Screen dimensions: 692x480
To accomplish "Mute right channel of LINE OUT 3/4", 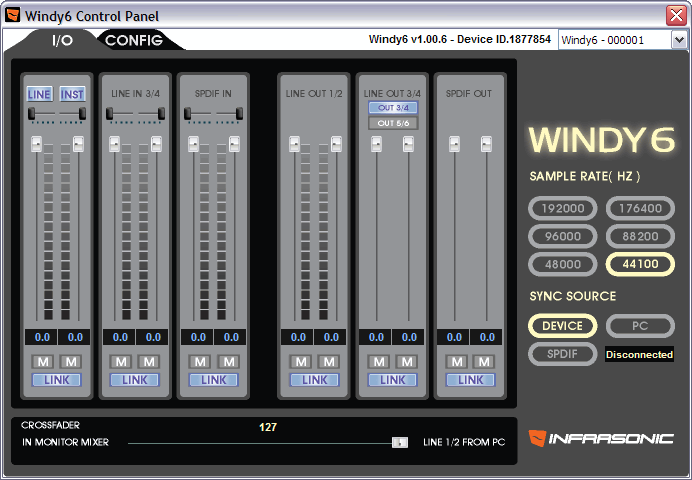I will coord(406,362).
